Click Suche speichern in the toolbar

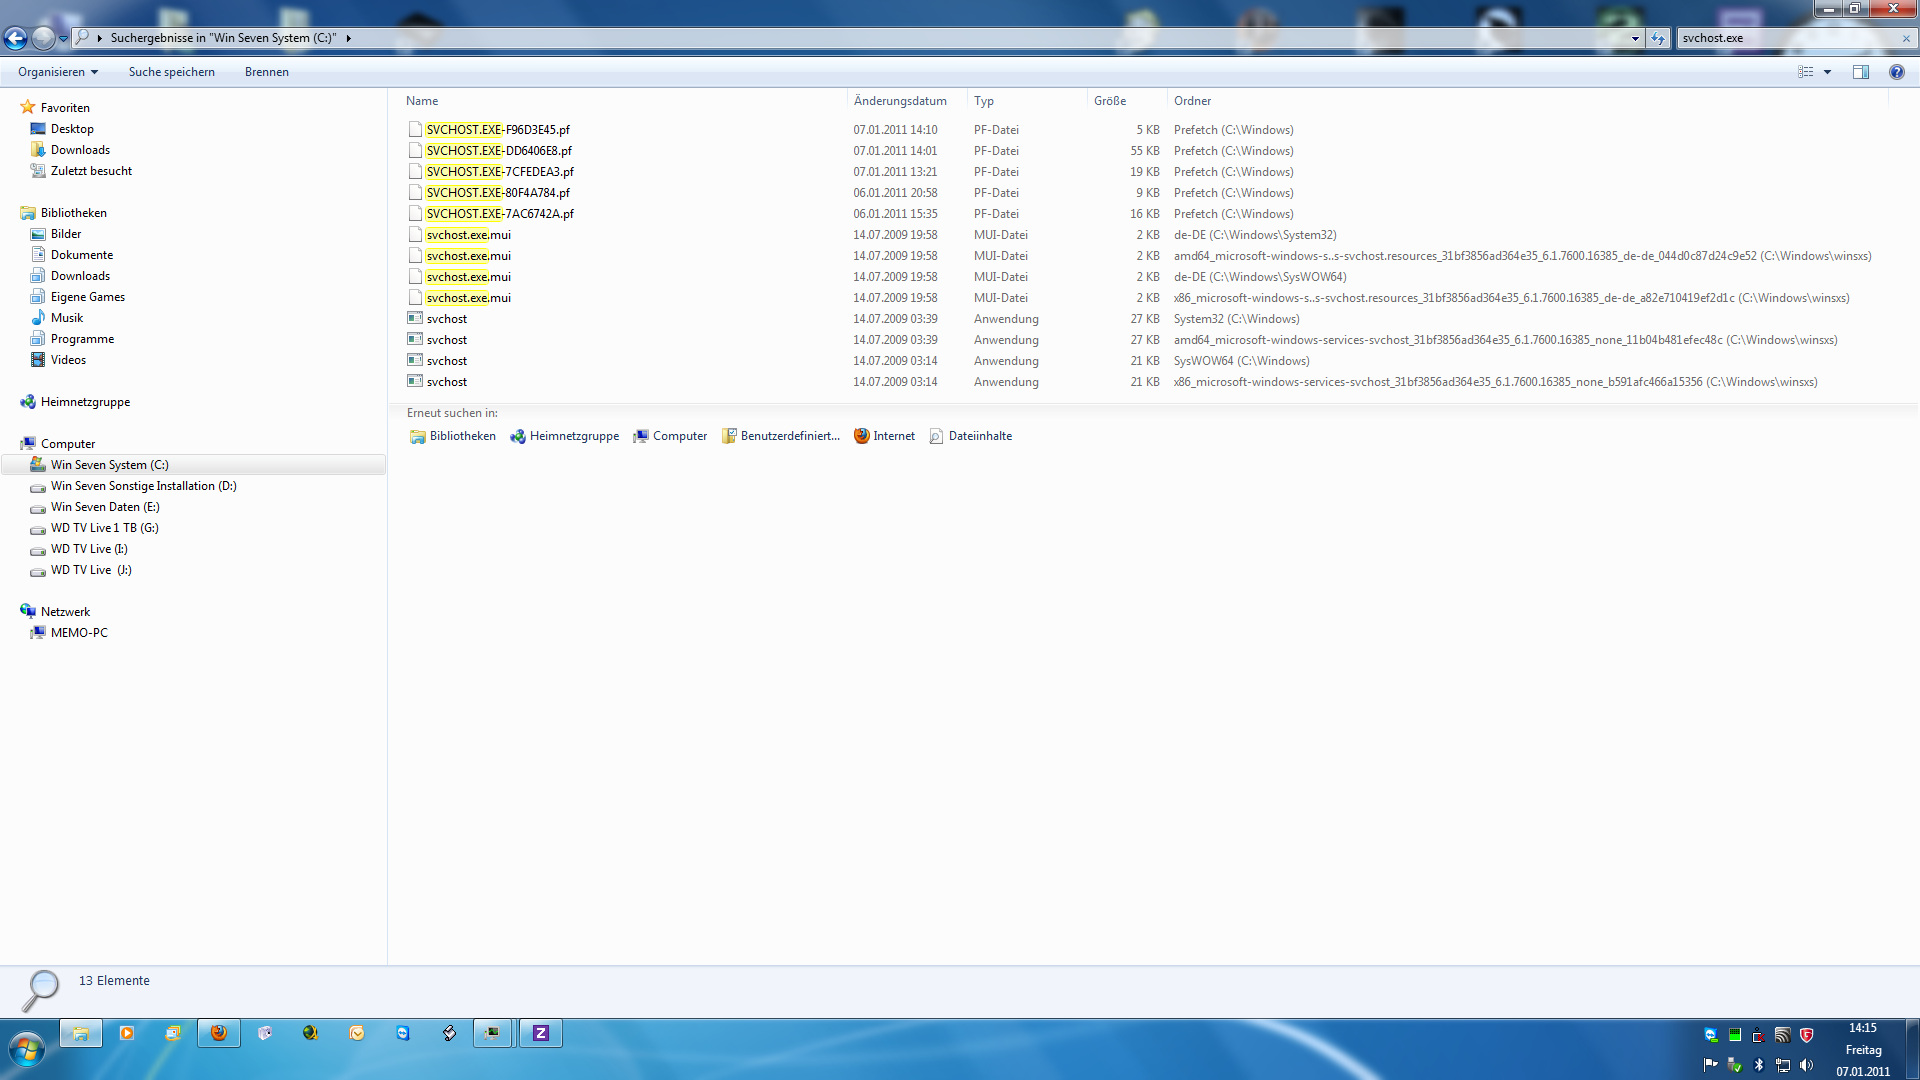pos(171,72)
